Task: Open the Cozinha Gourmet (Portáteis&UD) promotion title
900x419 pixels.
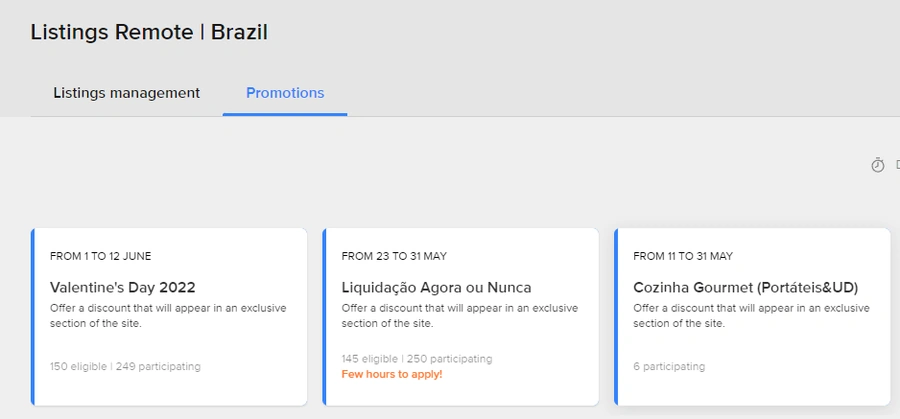Action: [746, 287]
